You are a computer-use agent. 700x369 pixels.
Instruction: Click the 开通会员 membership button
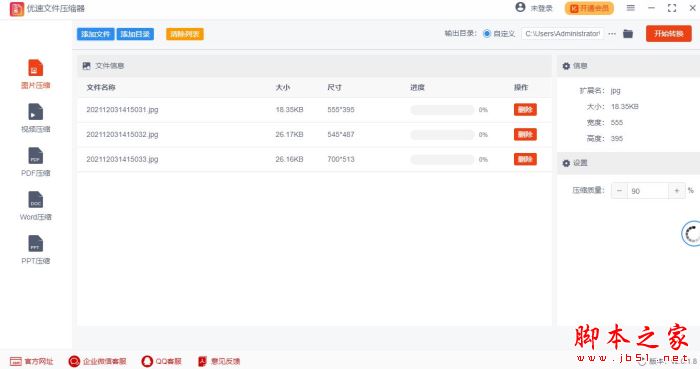(x=589, y=8)
